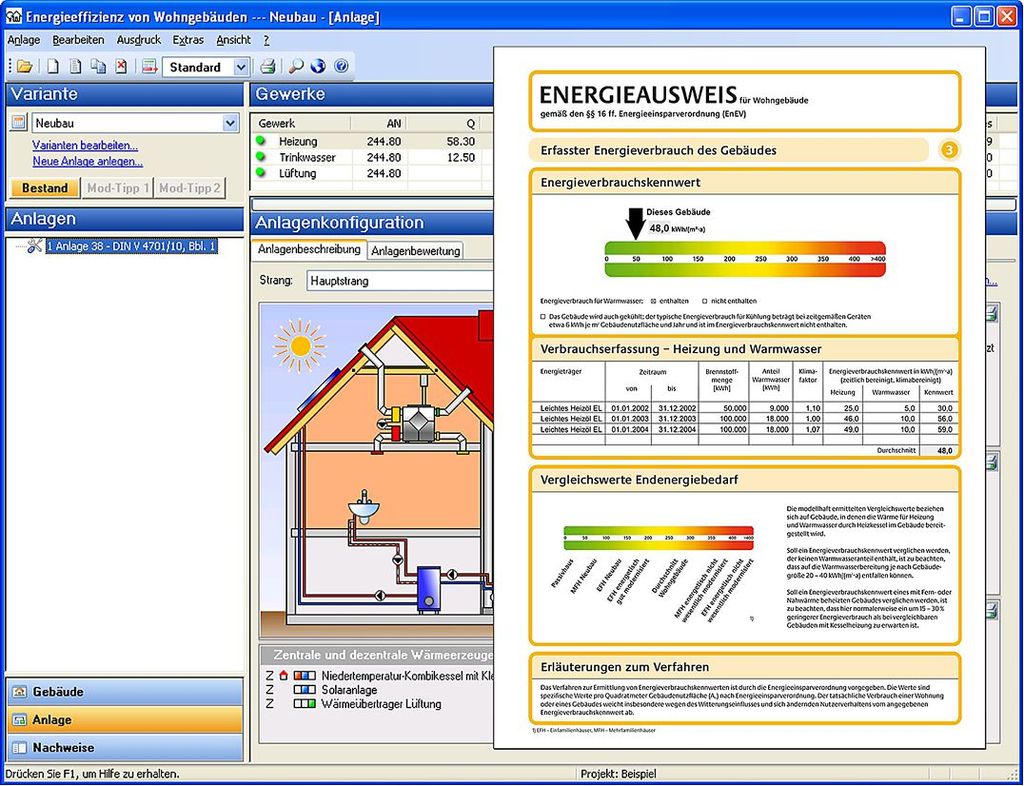Click the 'Varianten bearbeiten...' link
Screen dimensions: 1024x786
(85, 146)
